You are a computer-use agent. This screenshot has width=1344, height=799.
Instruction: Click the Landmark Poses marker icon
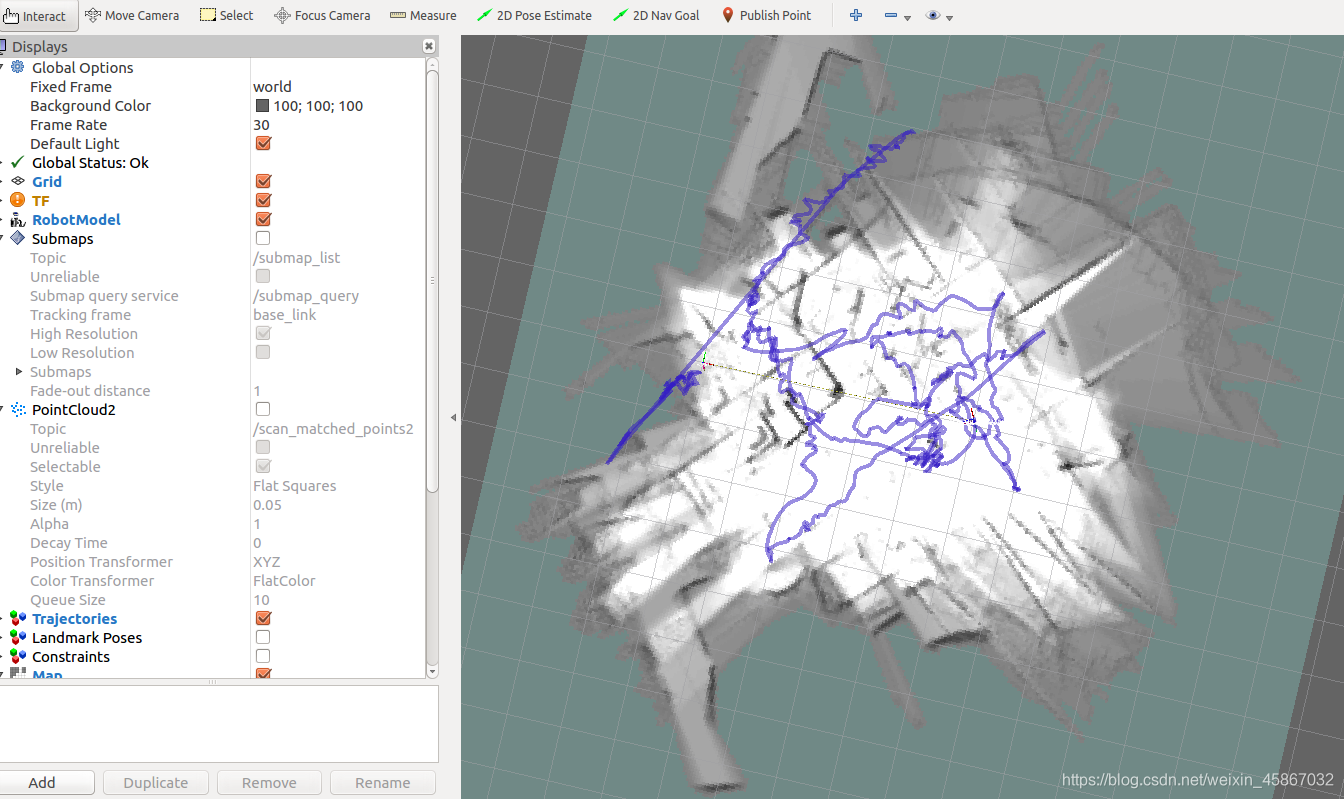coord(17,637)
